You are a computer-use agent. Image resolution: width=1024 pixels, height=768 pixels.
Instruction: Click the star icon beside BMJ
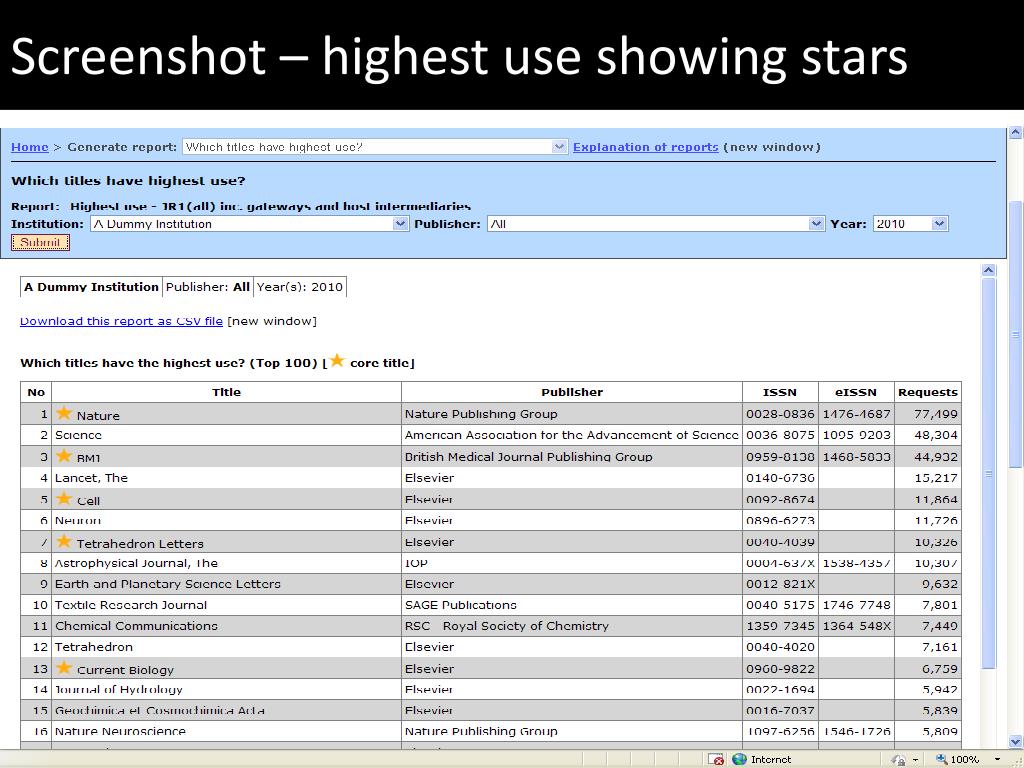(x=64, y=456)
